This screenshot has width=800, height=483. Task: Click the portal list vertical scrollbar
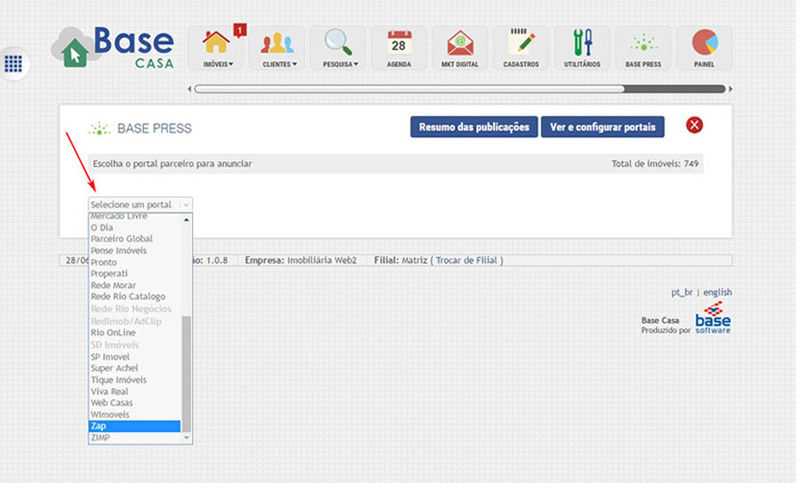pos(186,370)
